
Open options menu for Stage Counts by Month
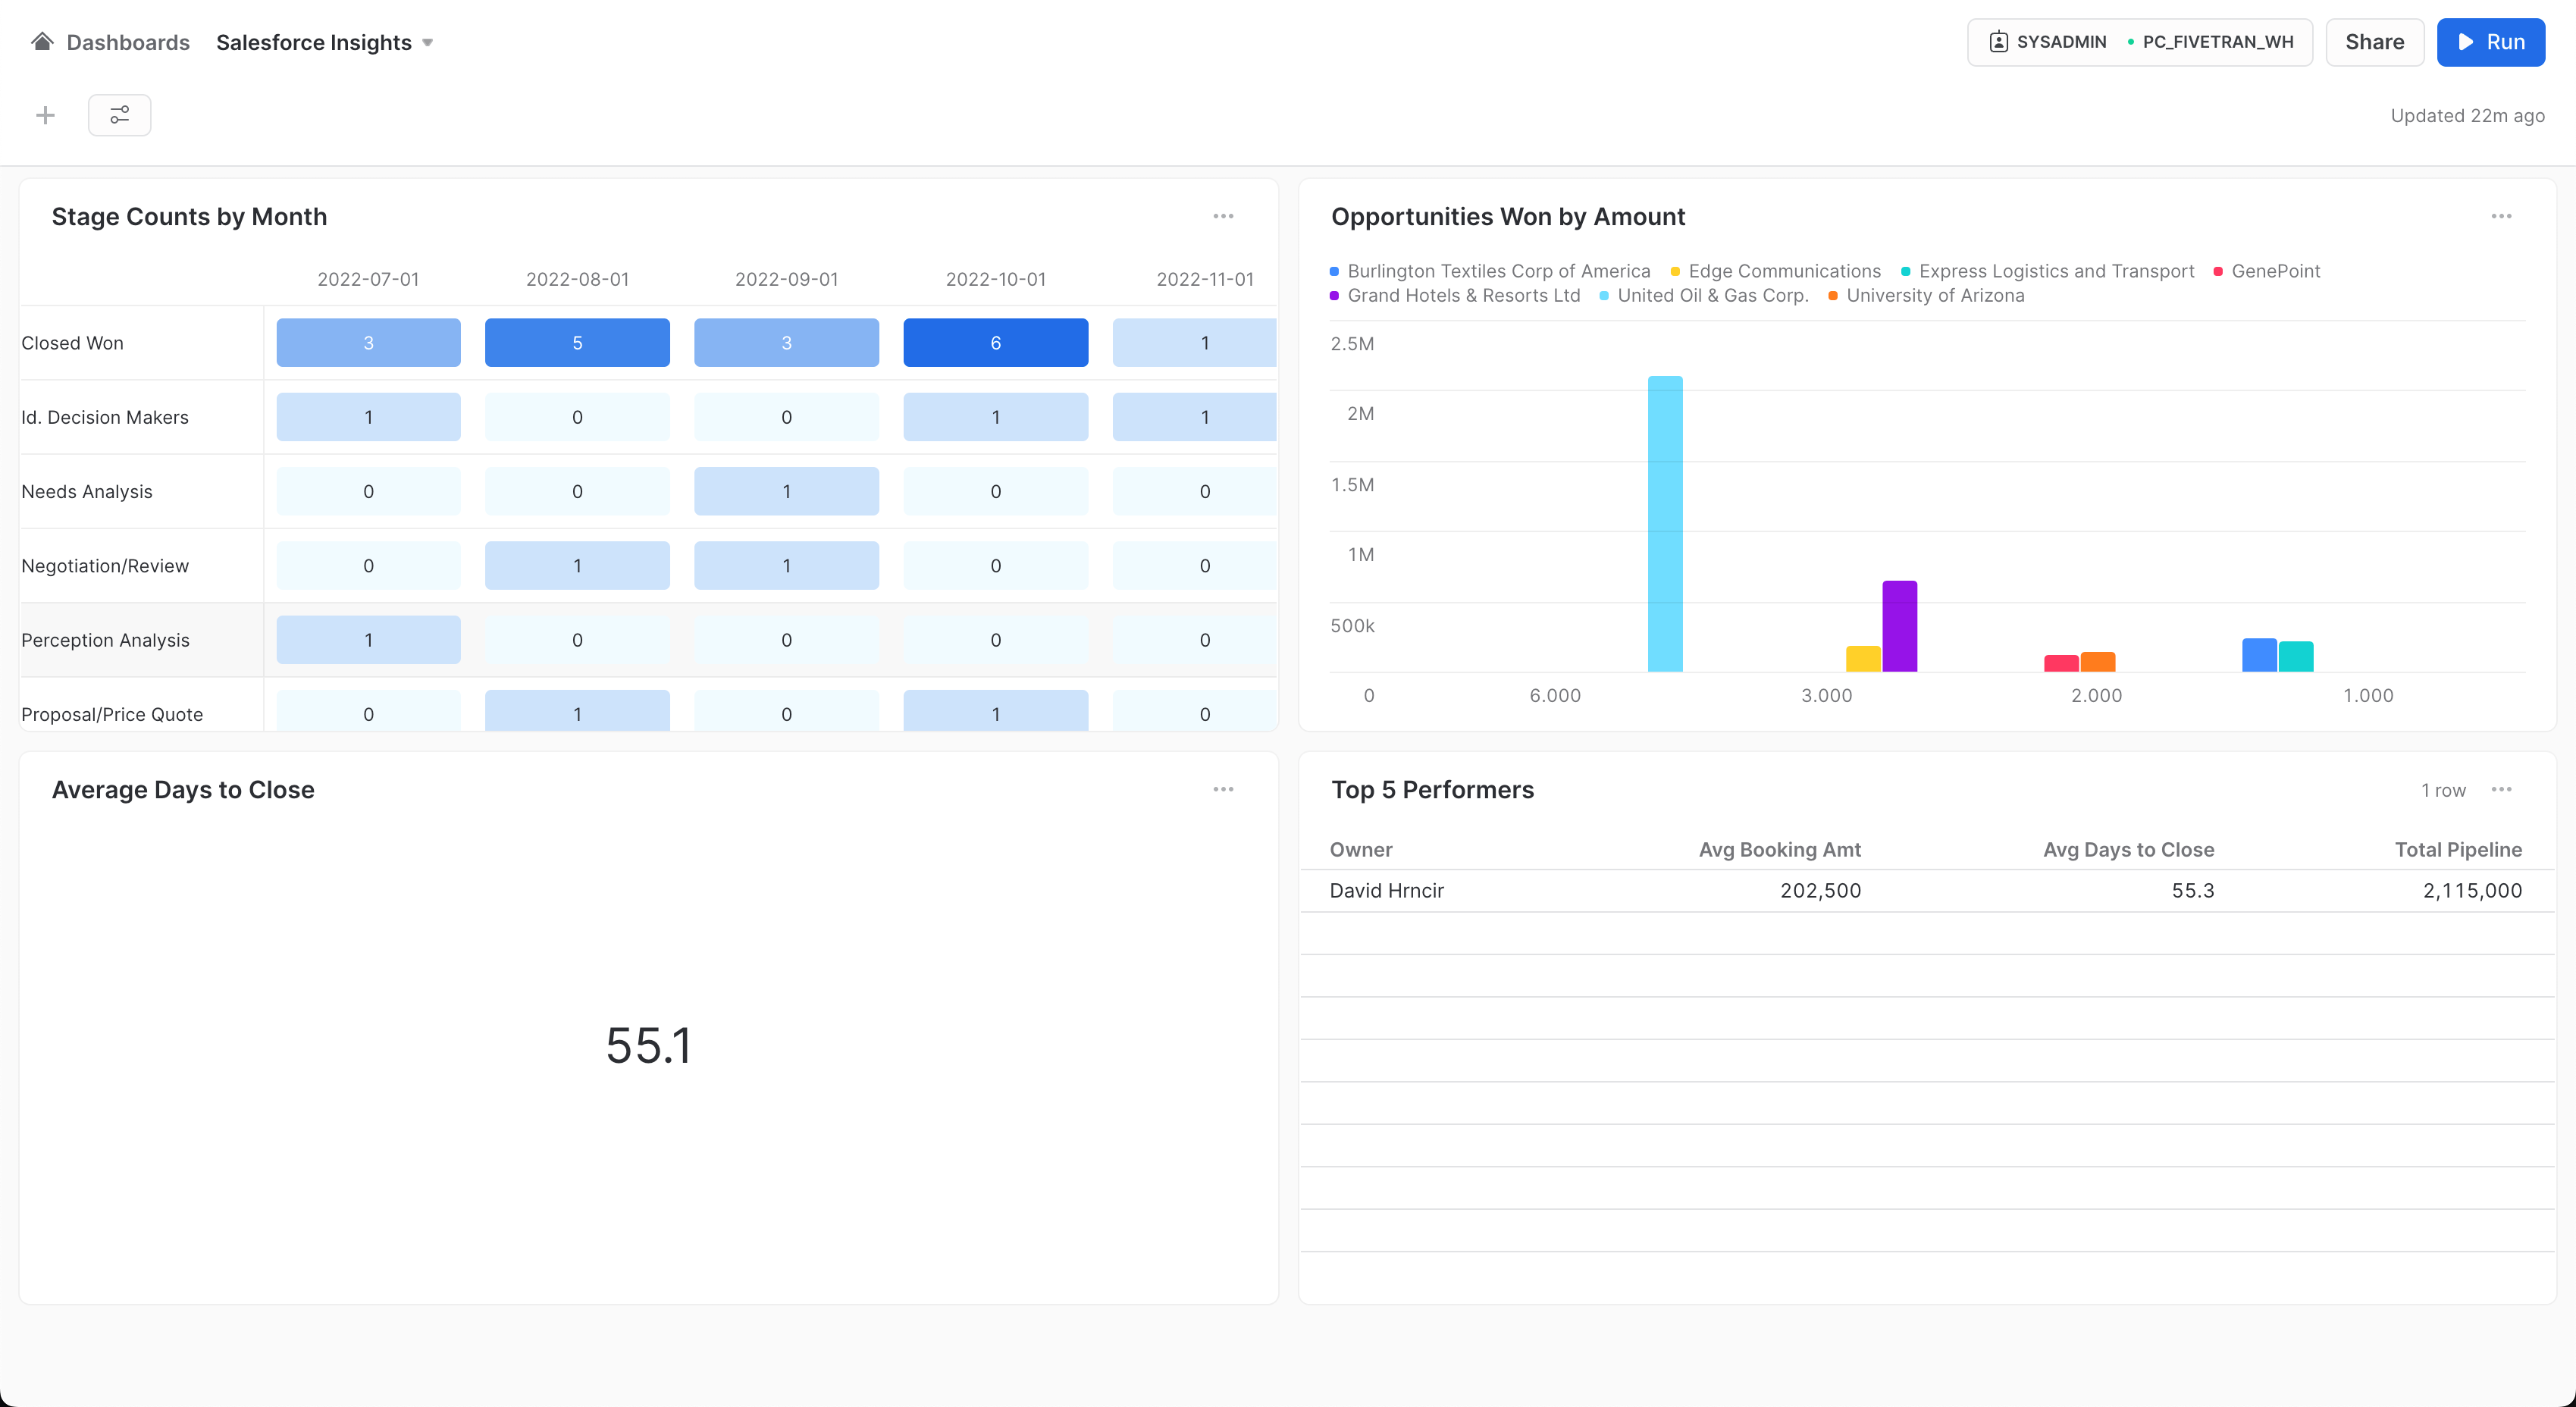point(1223,216)
